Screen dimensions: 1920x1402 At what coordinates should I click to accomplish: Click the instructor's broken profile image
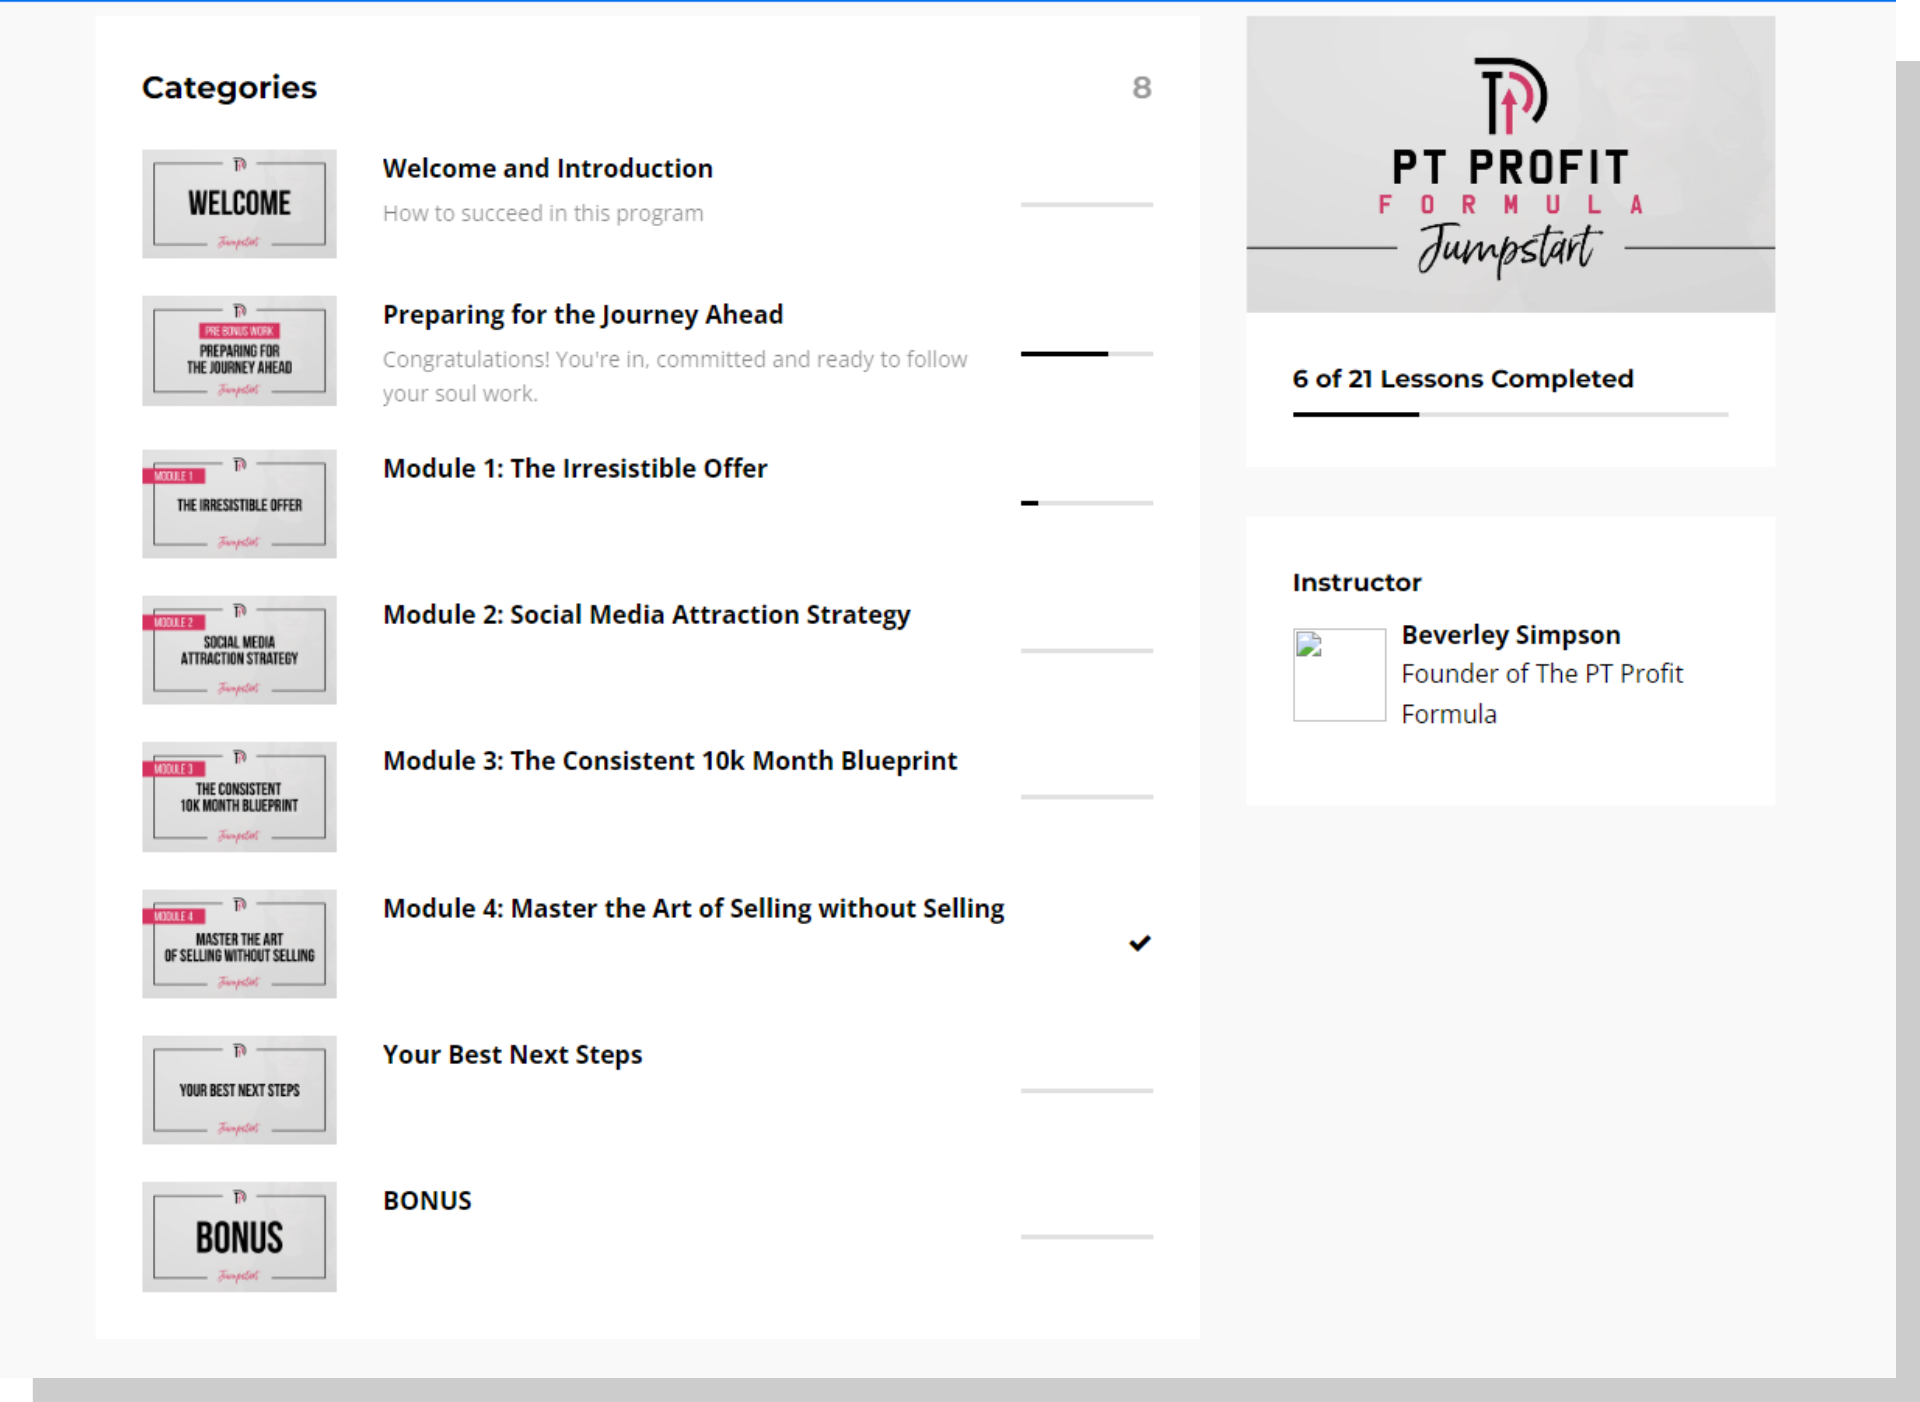(x=1339, y=674)
